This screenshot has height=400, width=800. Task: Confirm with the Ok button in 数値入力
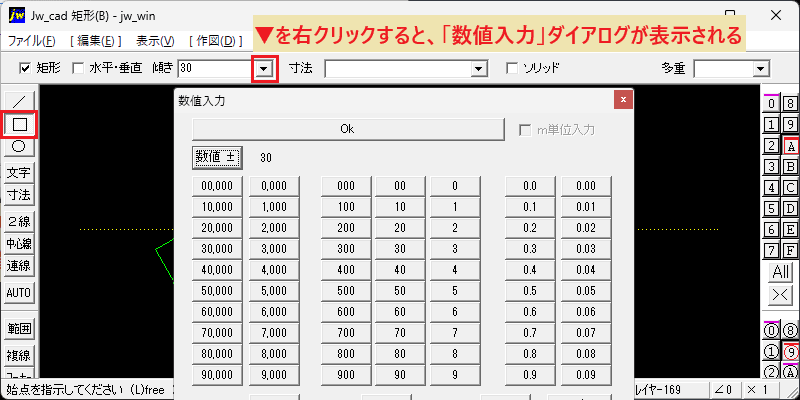(x=348, y=129)
